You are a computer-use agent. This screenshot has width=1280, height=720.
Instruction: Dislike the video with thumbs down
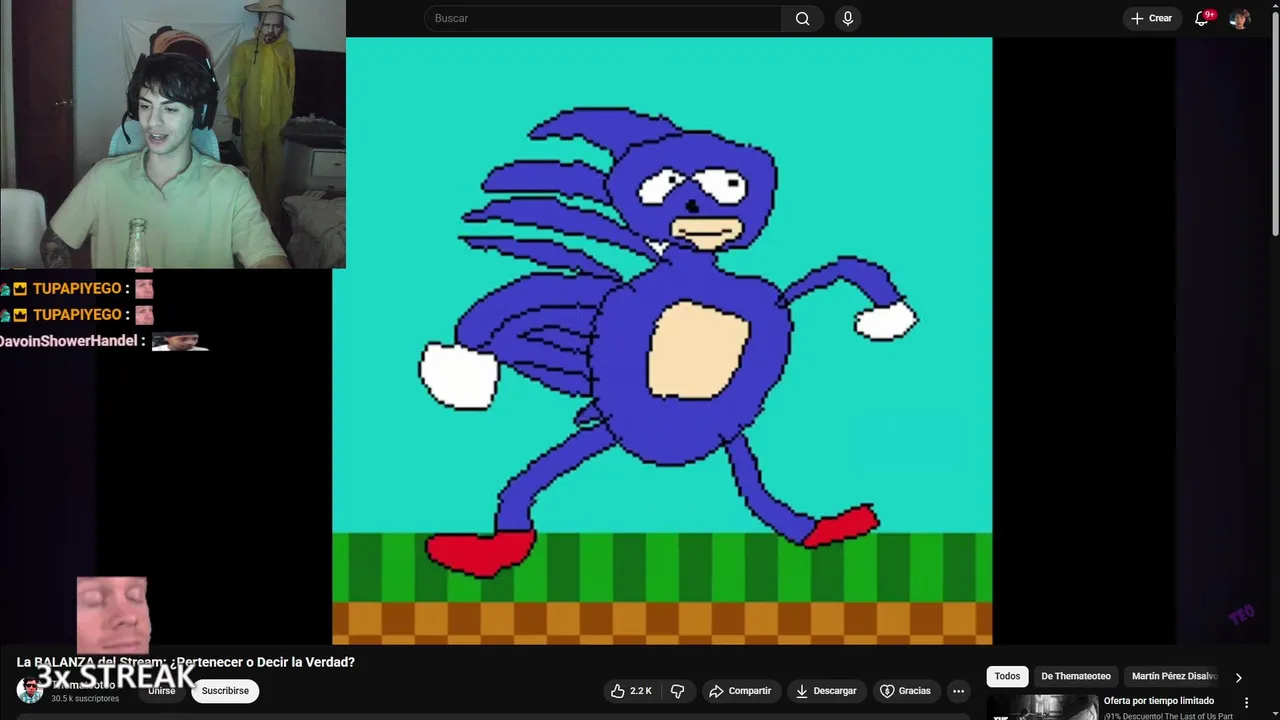click(x=677, y=691)
